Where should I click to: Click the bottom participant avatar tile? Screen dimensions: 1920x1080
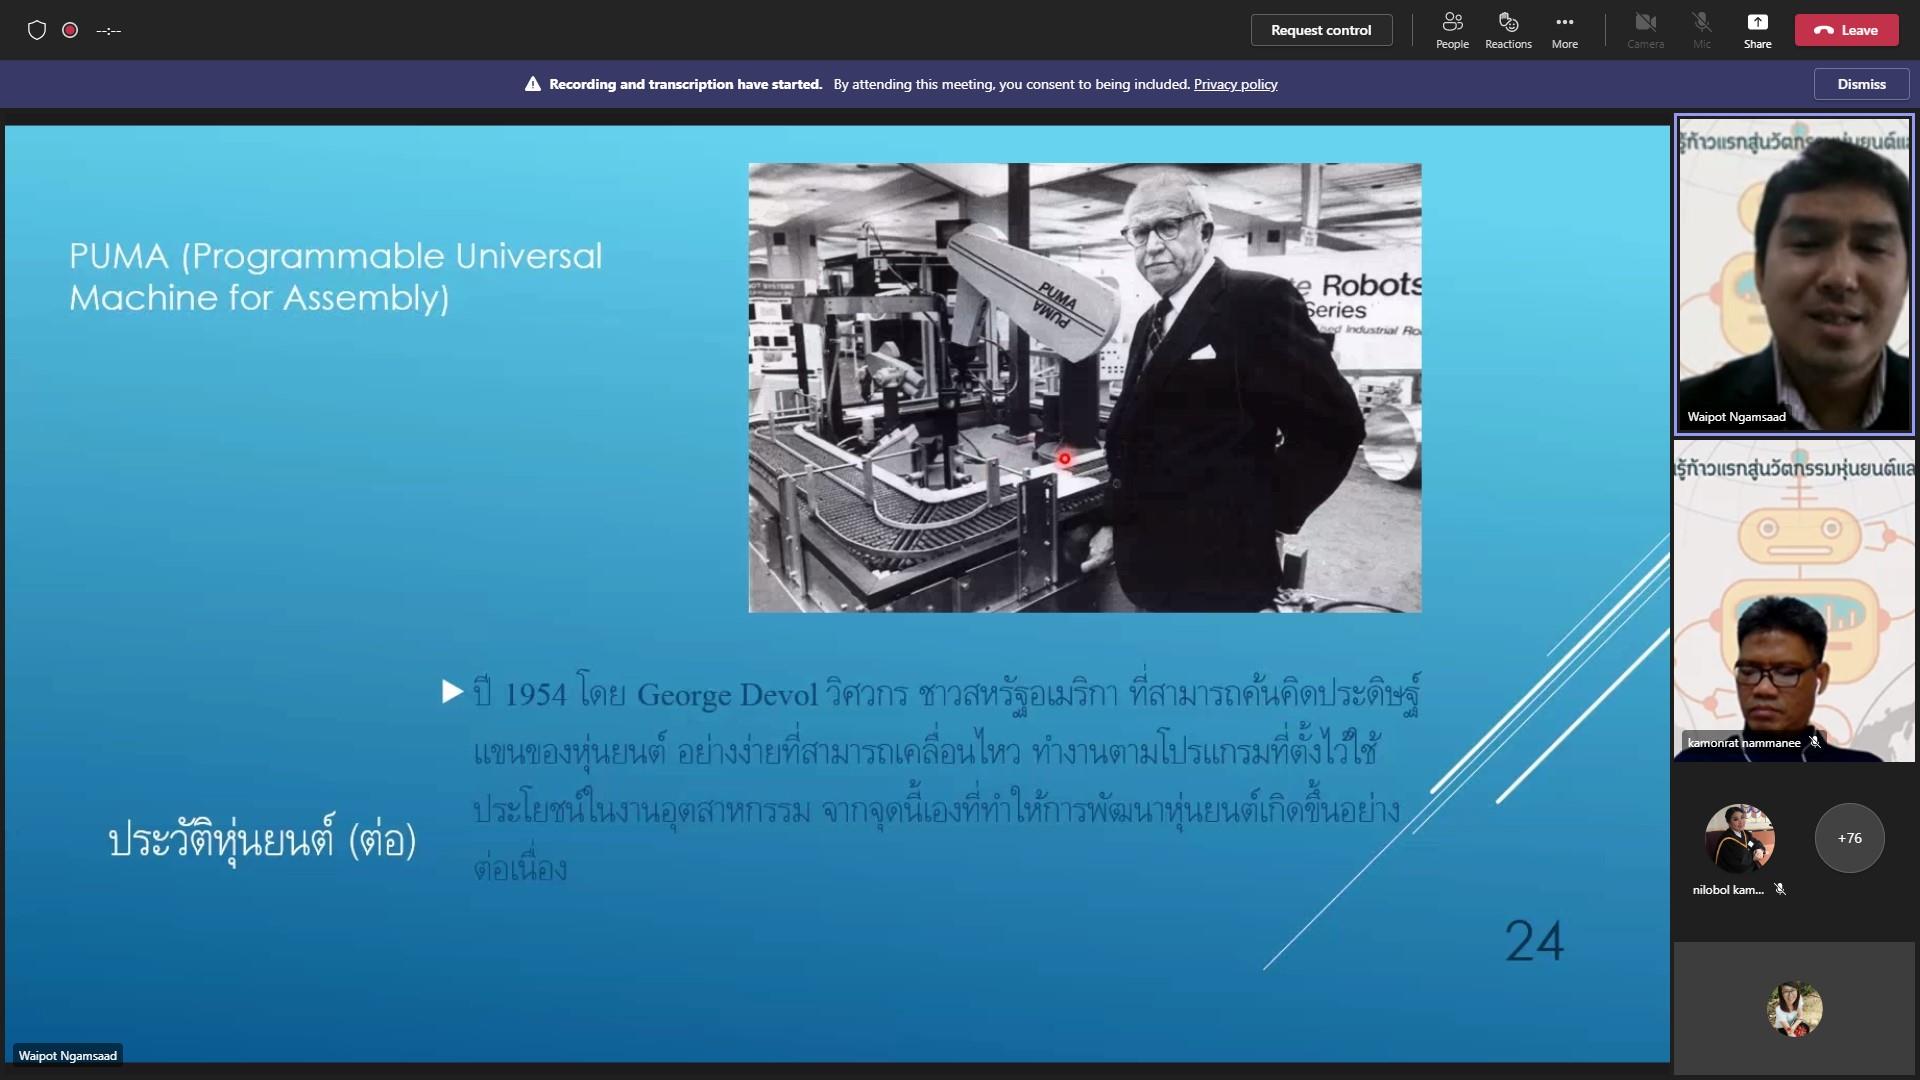pos(1794,1008)
